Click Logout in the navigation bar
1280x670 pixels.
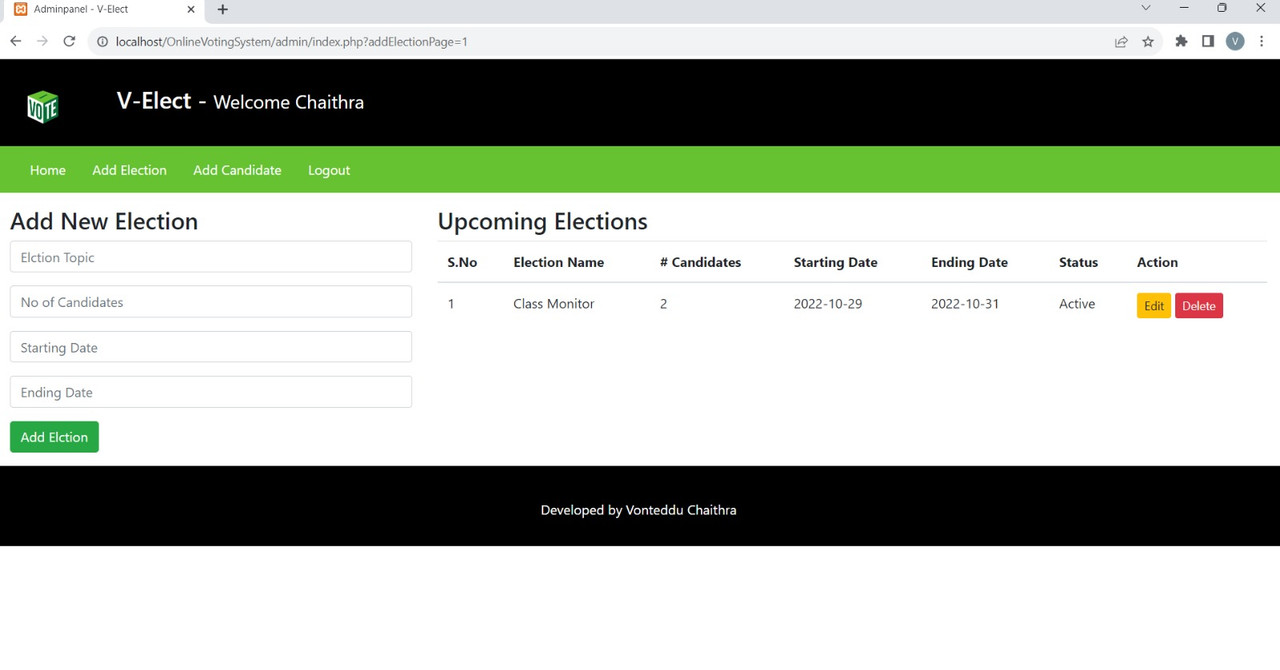point(329,170)
